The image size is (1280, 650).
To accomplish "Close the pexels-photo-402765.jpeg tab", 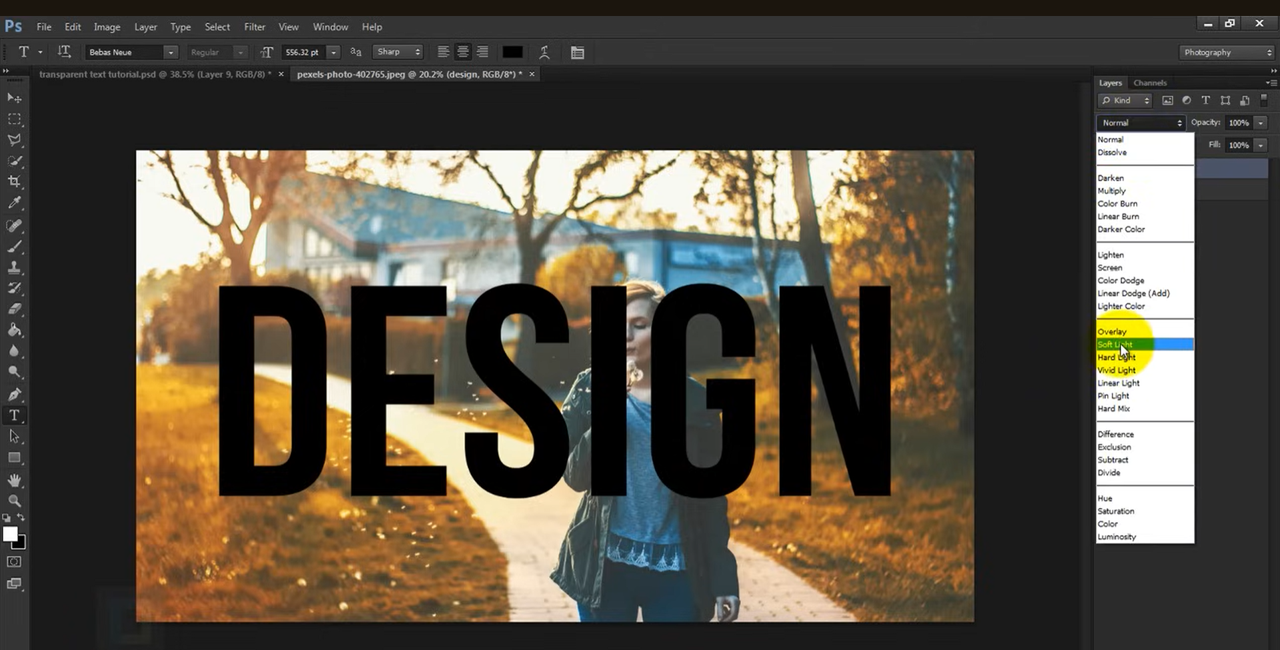I will tap(532, 74).
